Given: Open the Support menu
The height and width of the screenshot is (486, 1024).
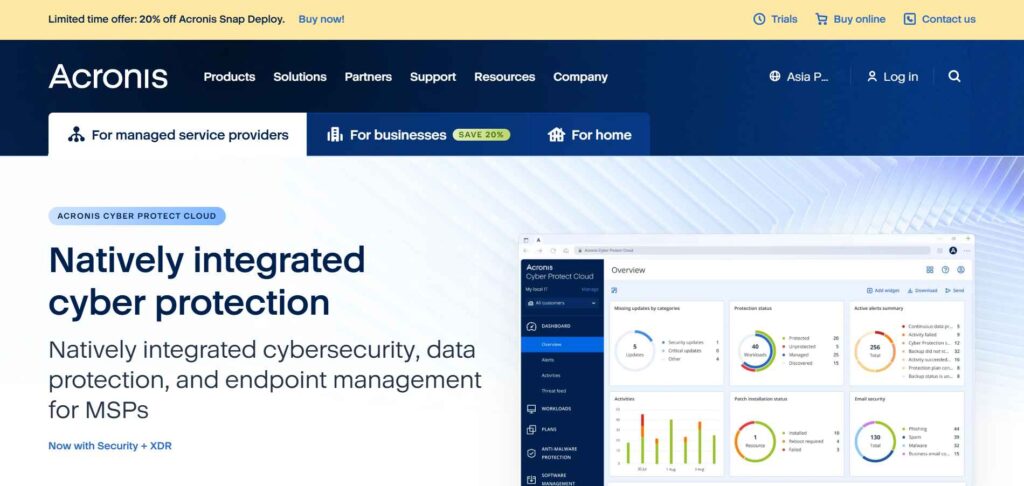Looking at the screenshot, I should click(433, 76).
